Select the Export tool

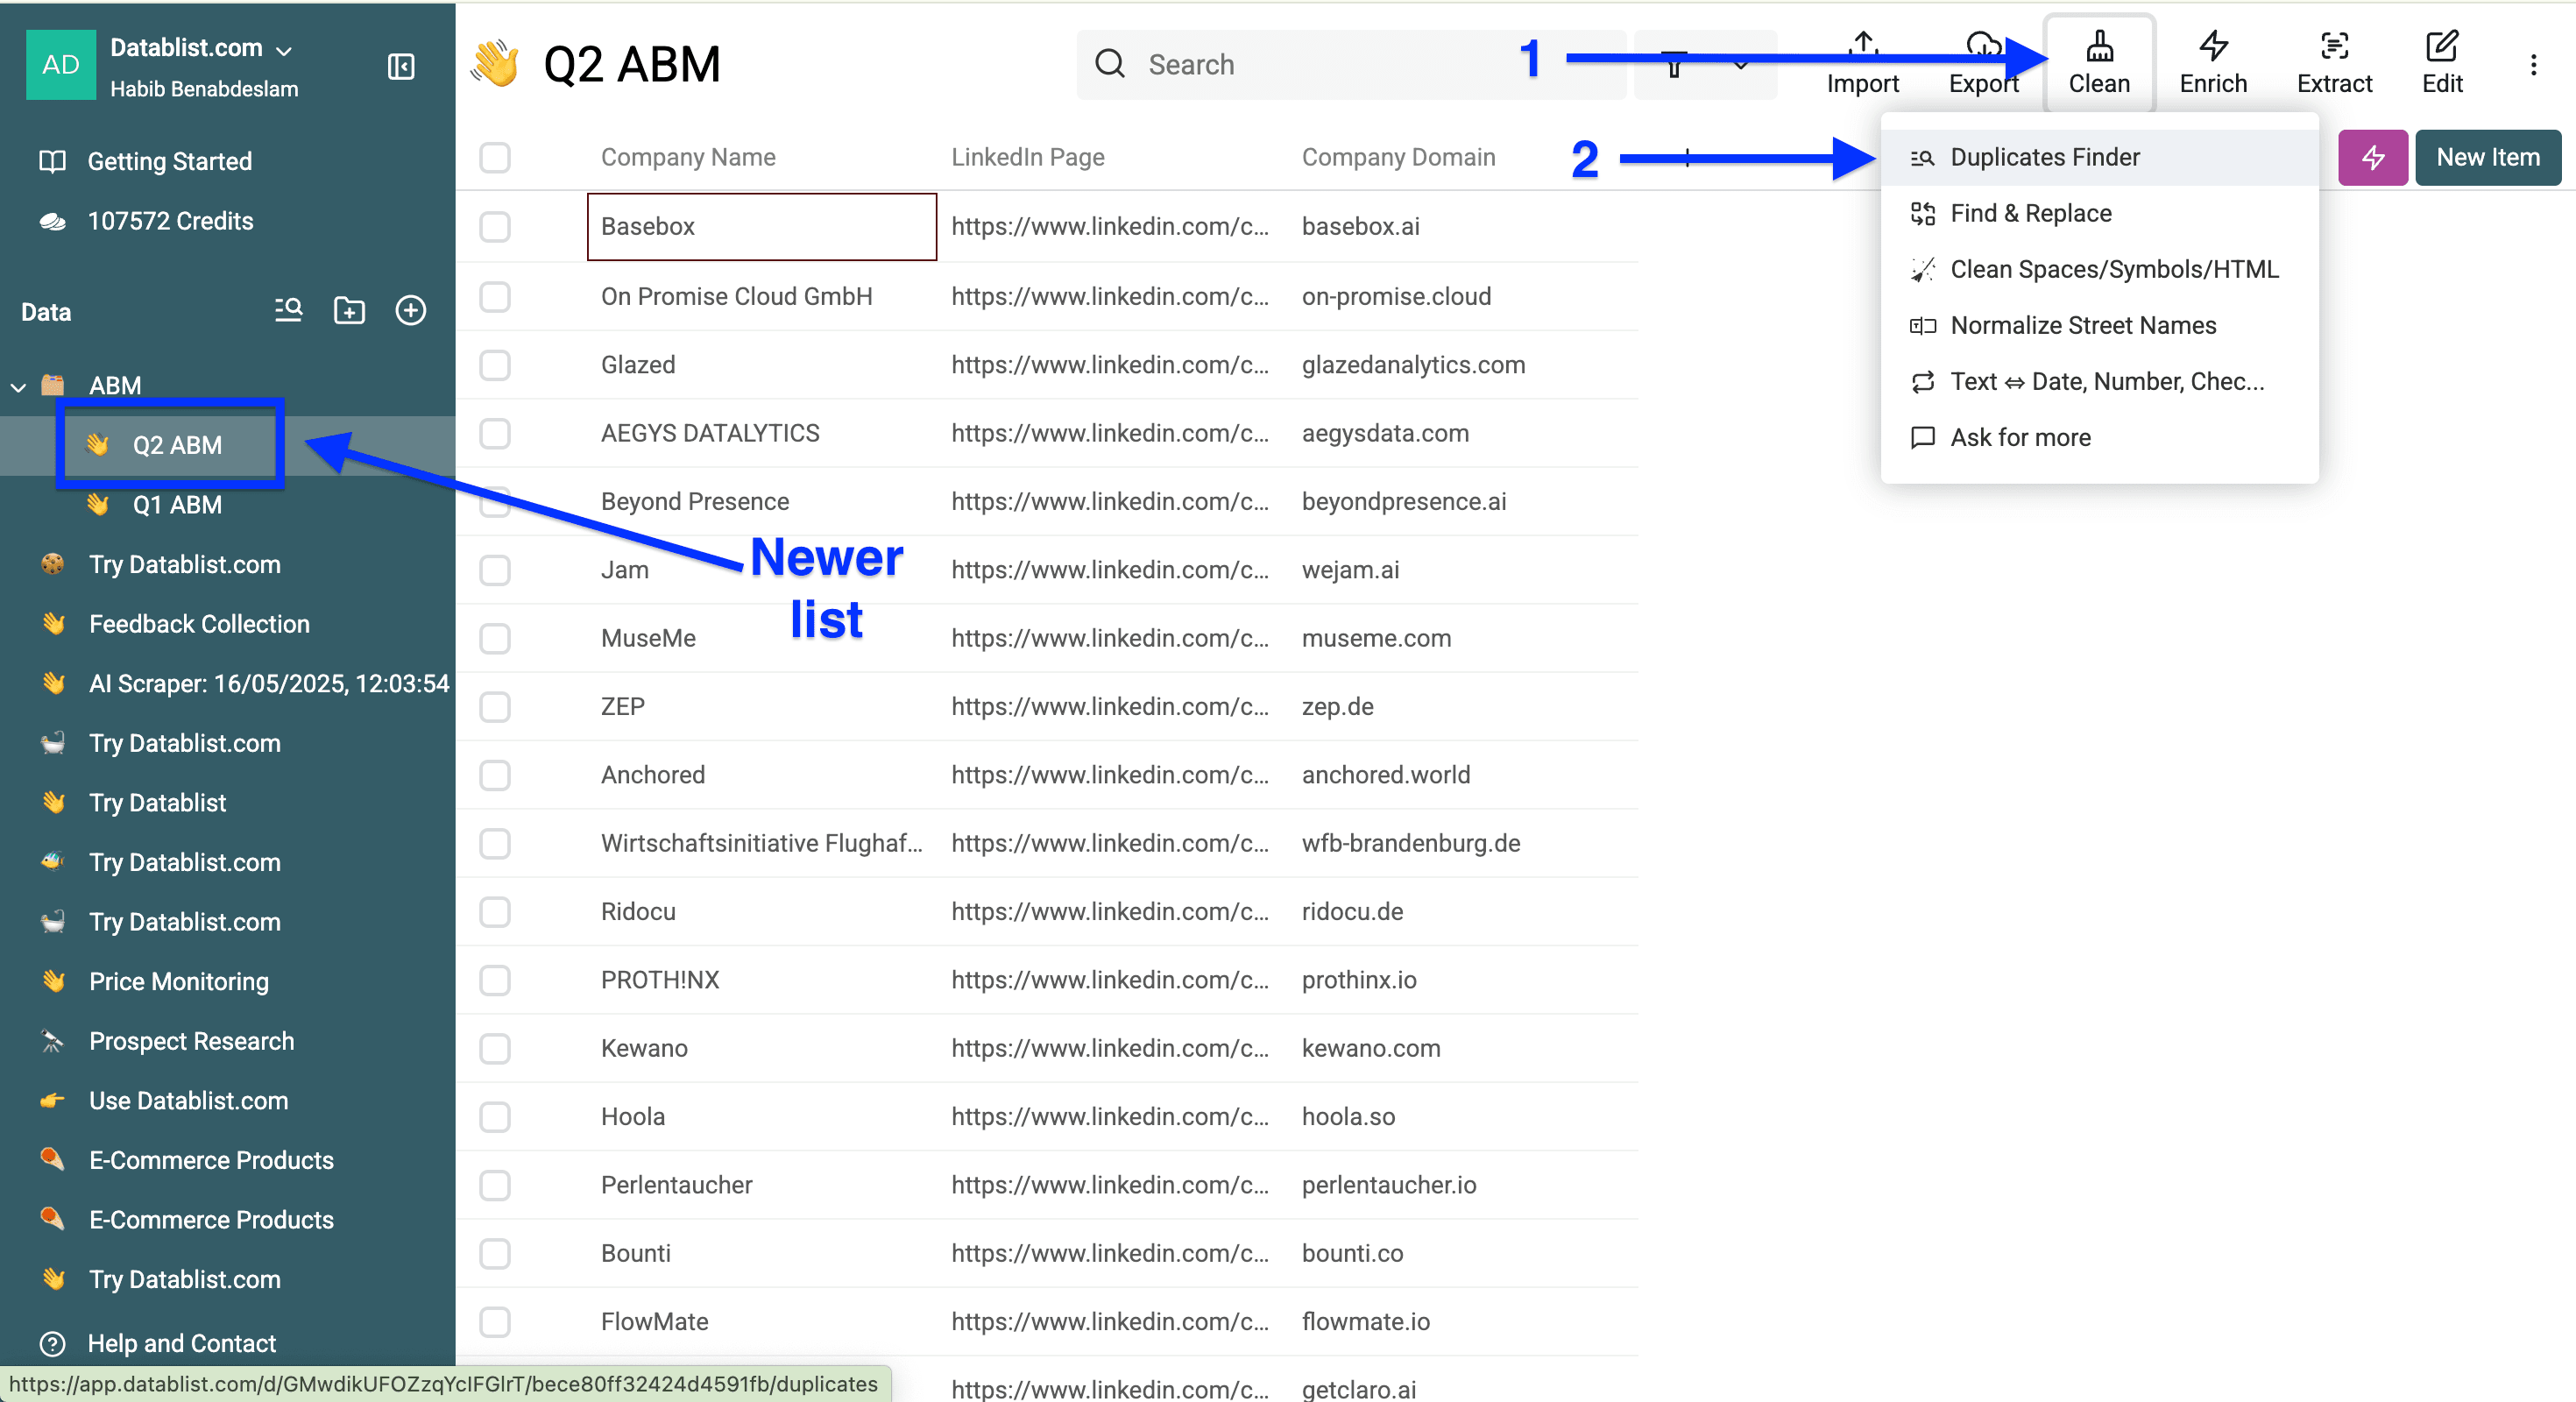click(1984, 62)
